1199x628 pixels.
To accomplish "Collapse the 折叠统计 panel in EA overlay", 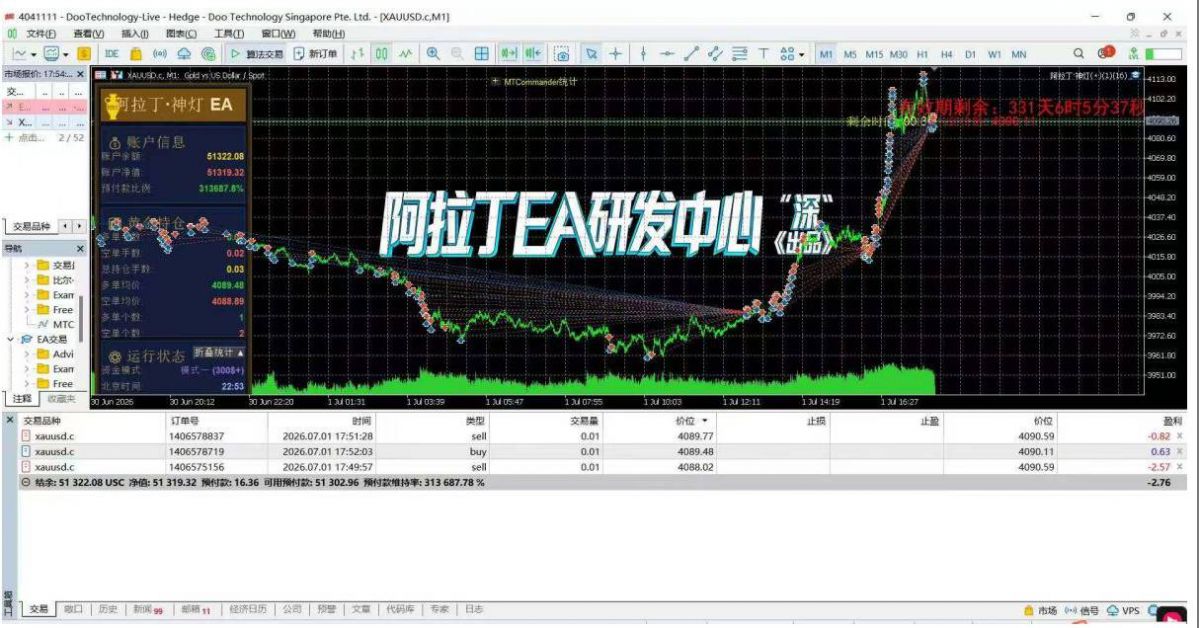I will [218, 353].
